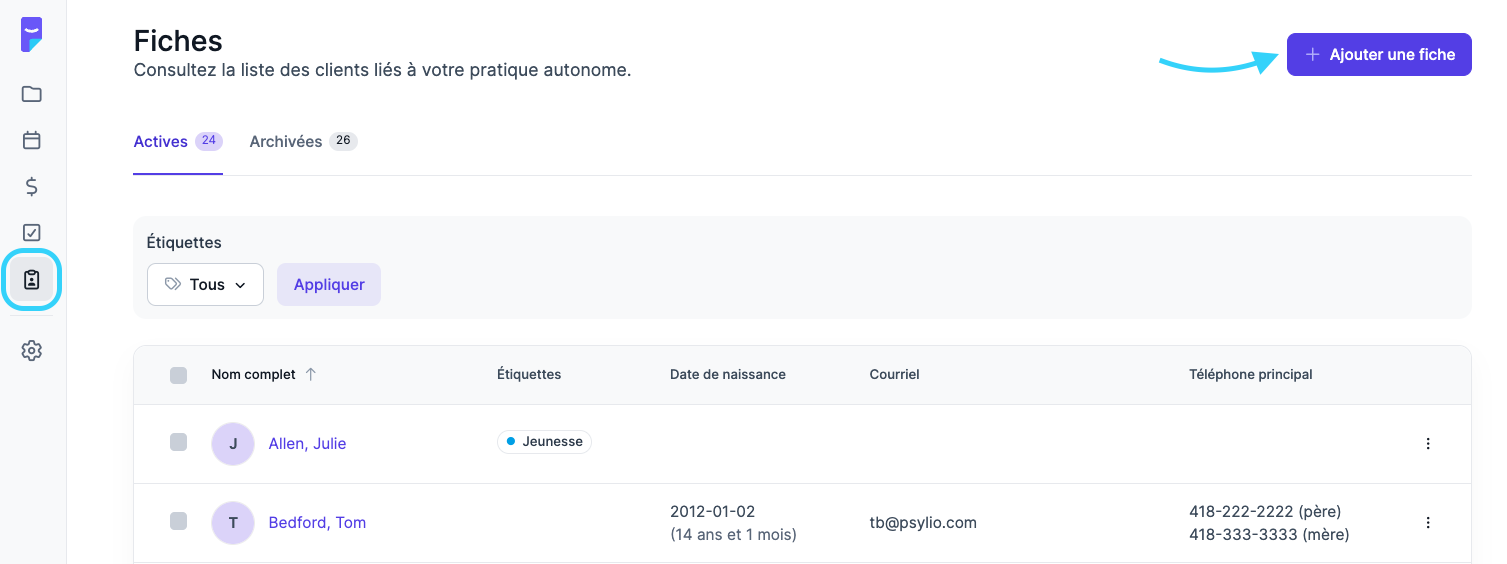Check the box for Bedford, Tom
Image resolution: width=1507 pixels, height=564 pixels.
(178, 521)
